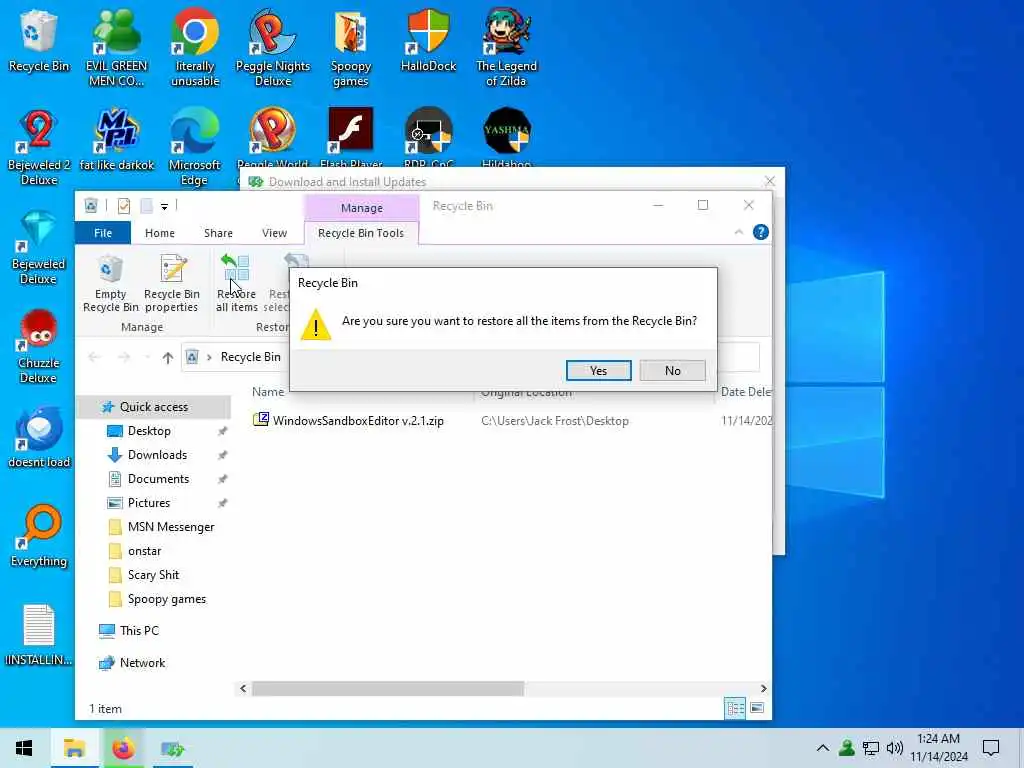Click Empty Recycle Bin in ribbon

point(110,283)
